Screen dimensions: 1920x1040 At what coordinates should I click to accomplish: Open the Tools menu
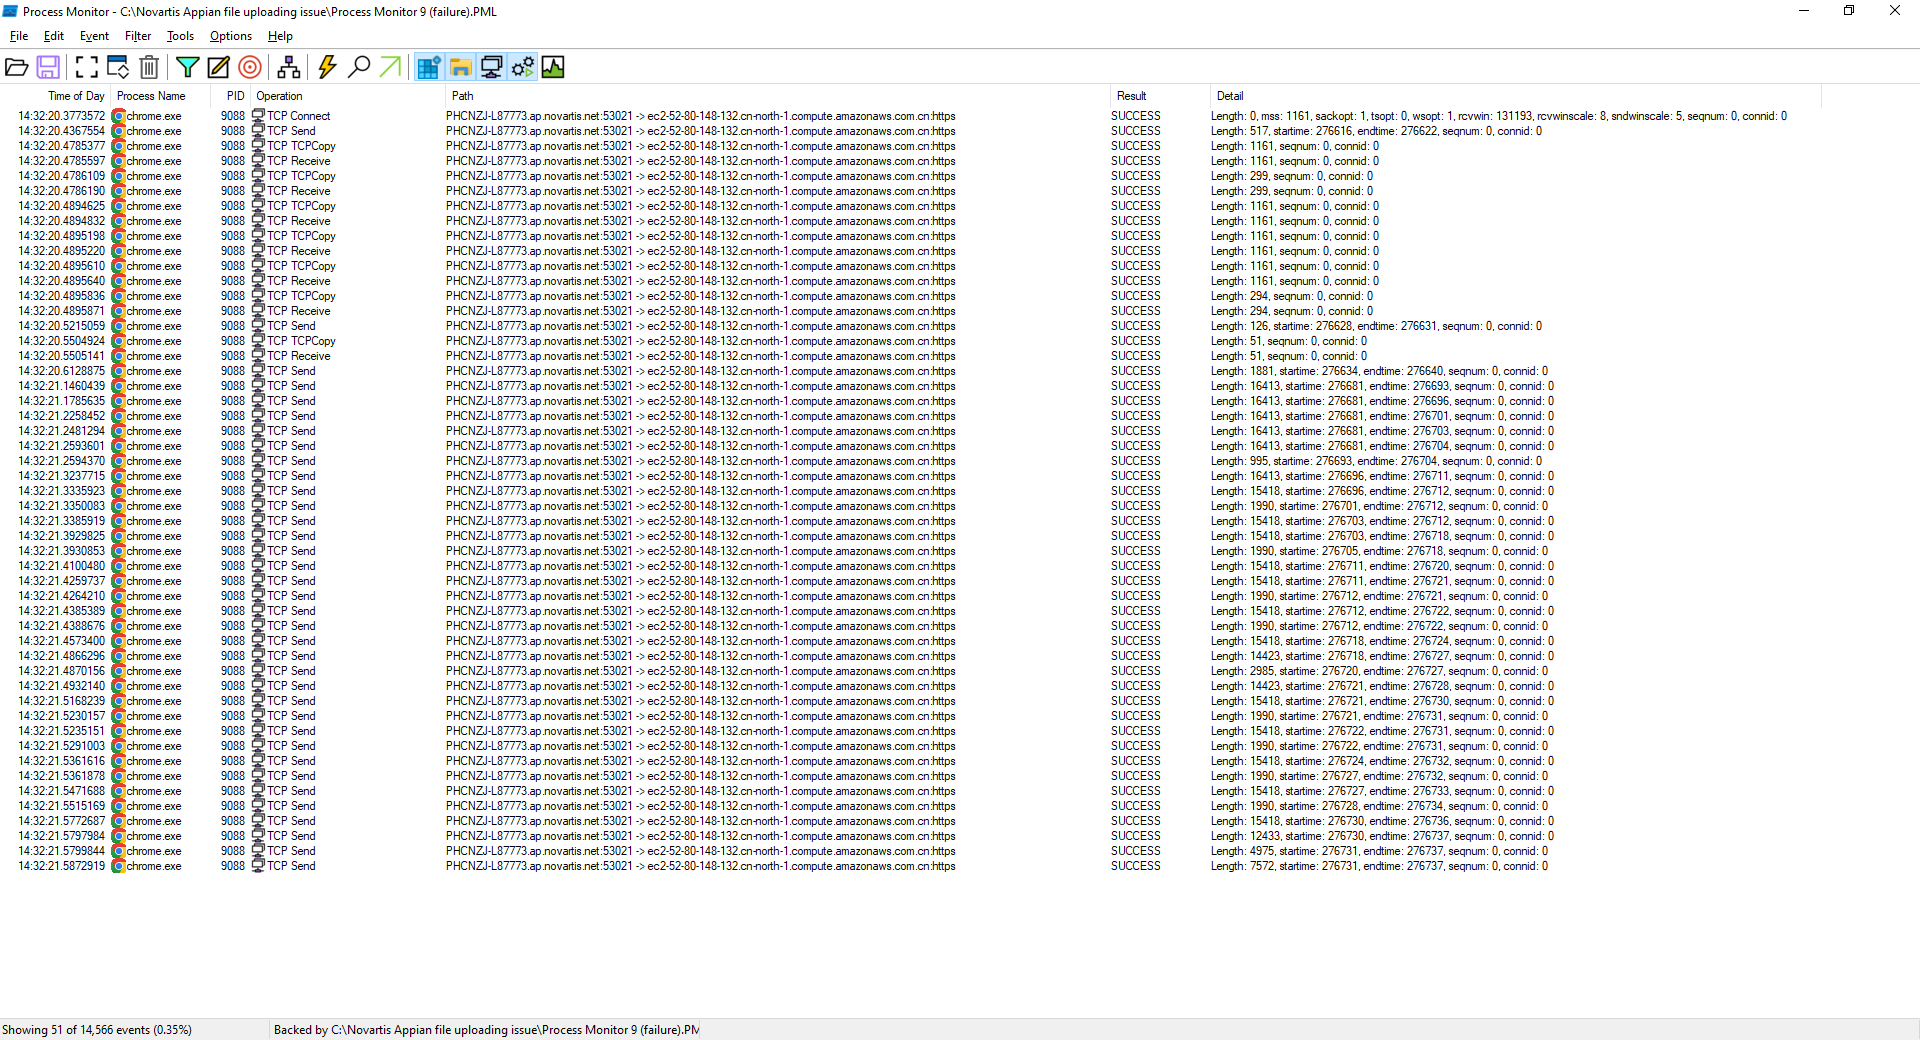180,36
